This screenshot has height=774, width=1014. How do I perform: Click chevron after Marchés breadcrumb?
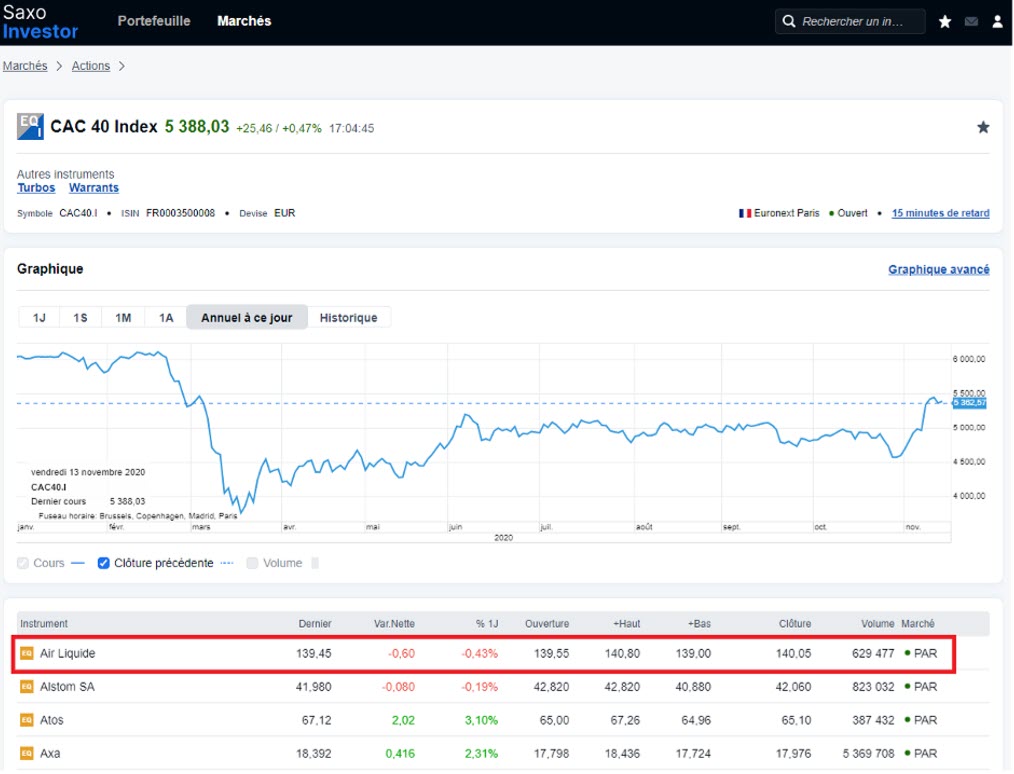point(59,66)
